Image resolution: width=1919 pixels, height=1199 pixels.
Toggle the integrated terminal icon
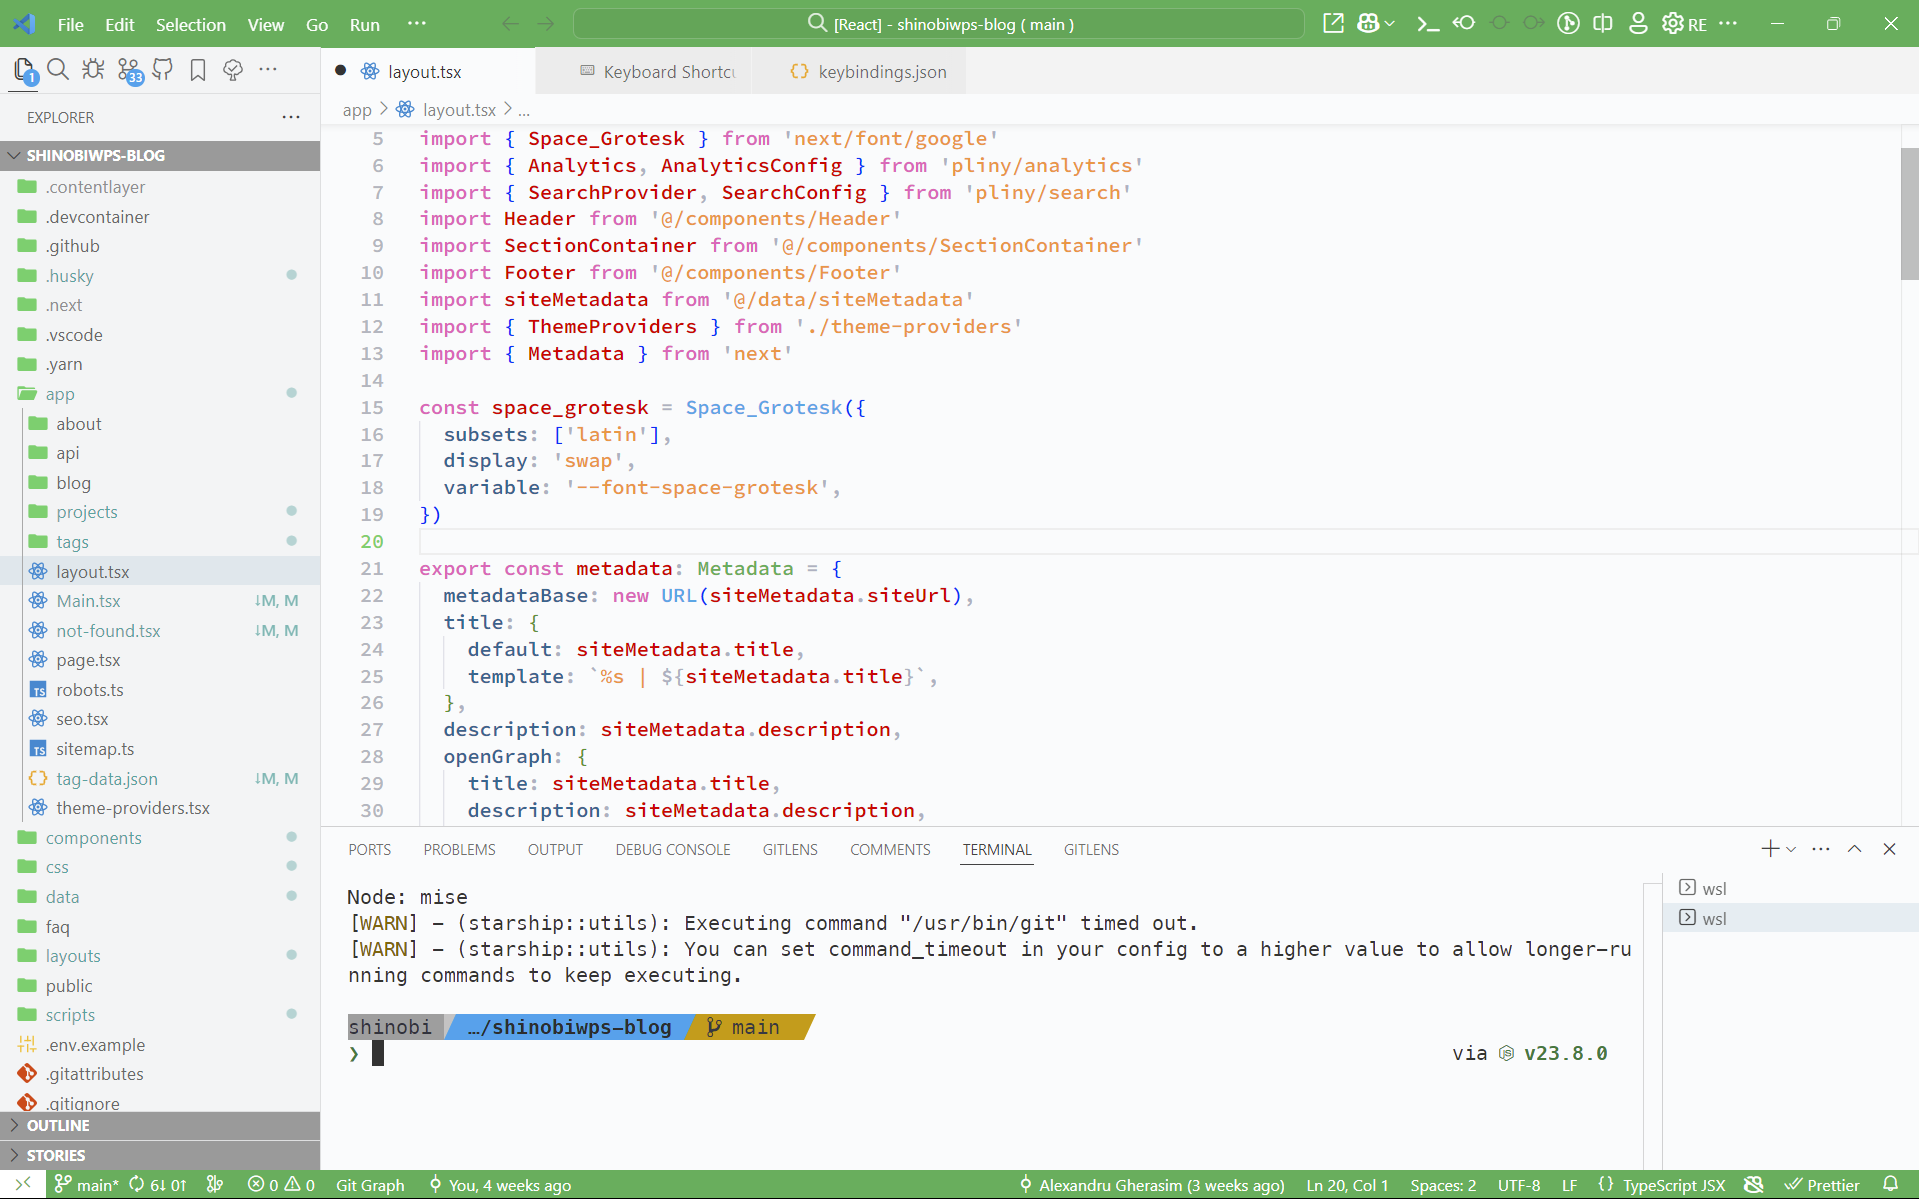click(1428, 23)
